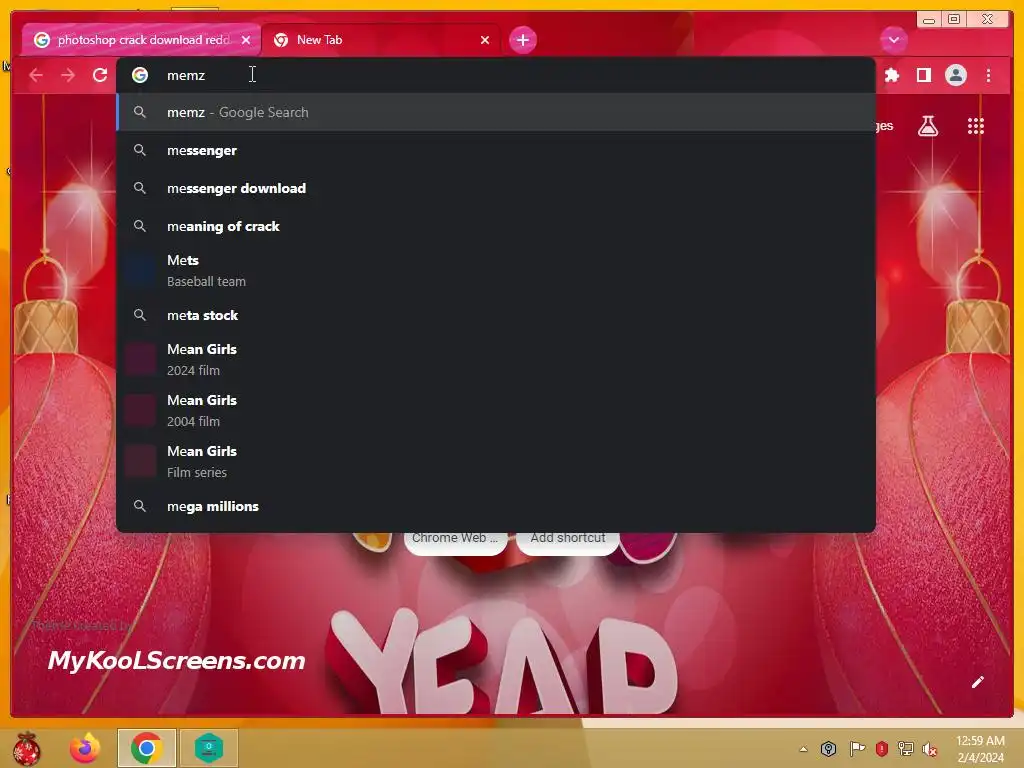This screenshot has width=1024, height=768.
Task: Click the Mets team thumbnail
Action: tap(140, 270)
